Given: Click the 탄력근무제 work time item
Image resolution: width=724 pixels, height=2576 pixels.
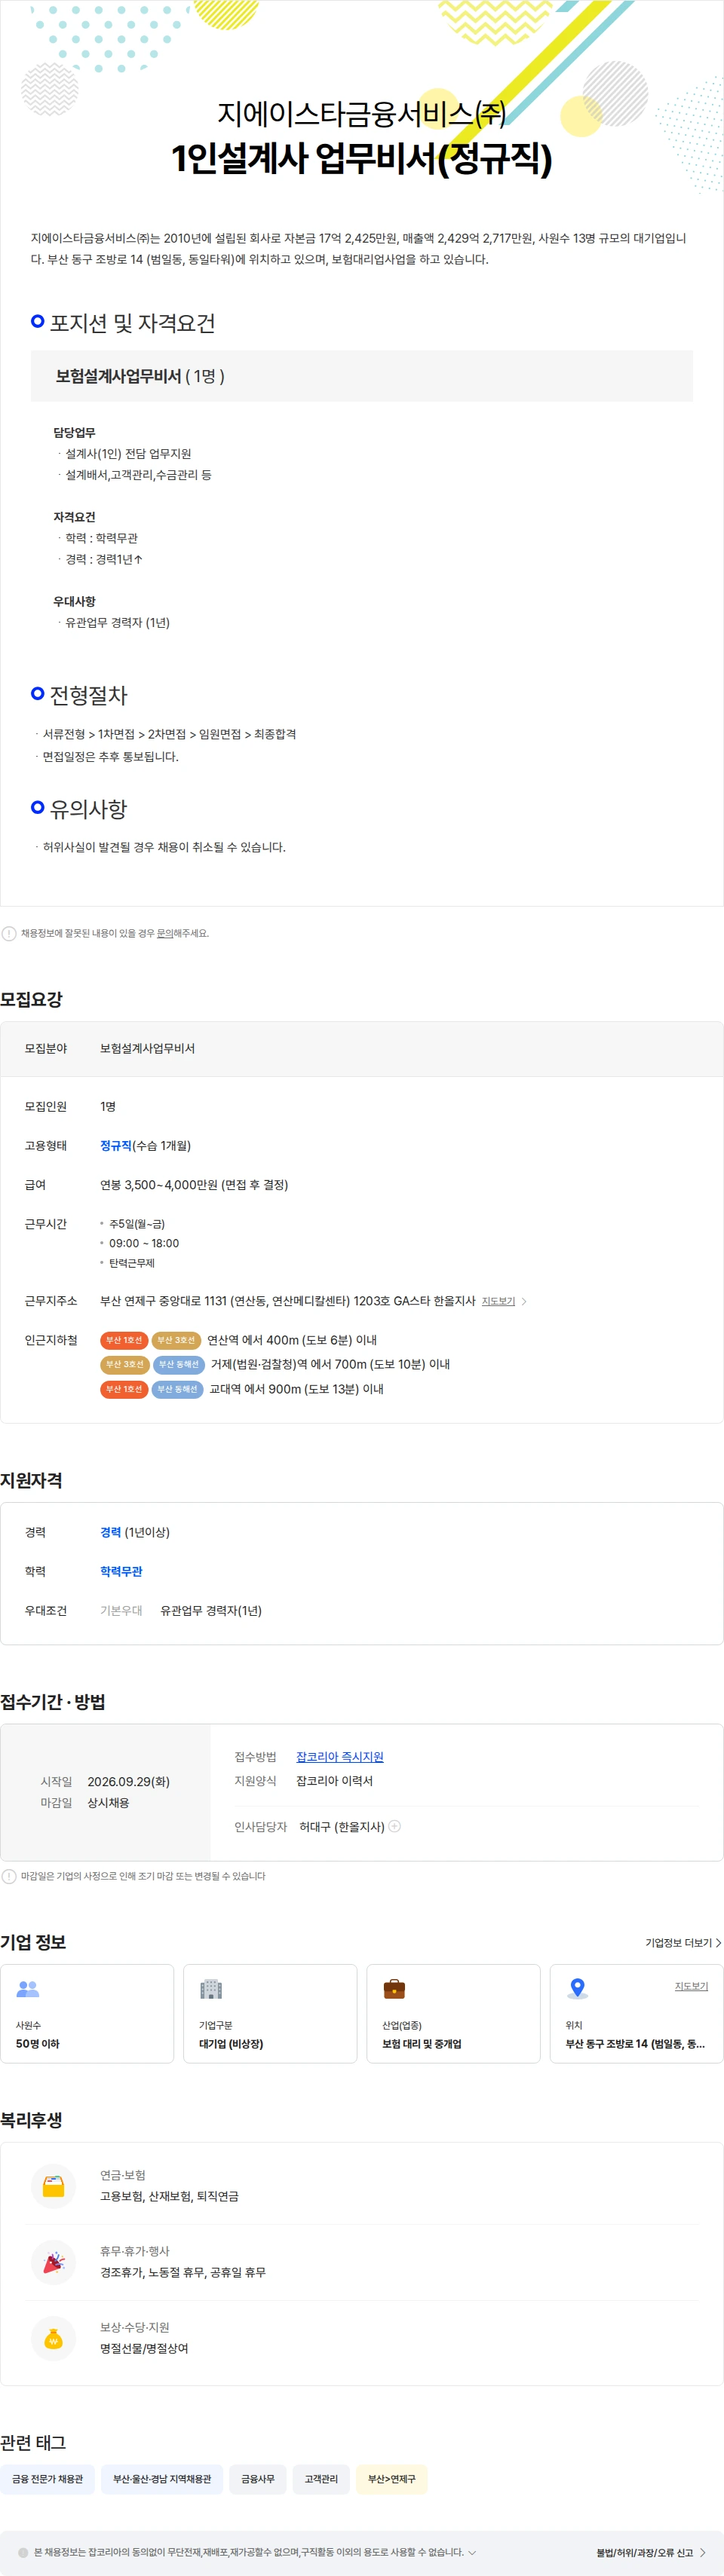Looking at the screenshot, I should tap(132, 1263).
